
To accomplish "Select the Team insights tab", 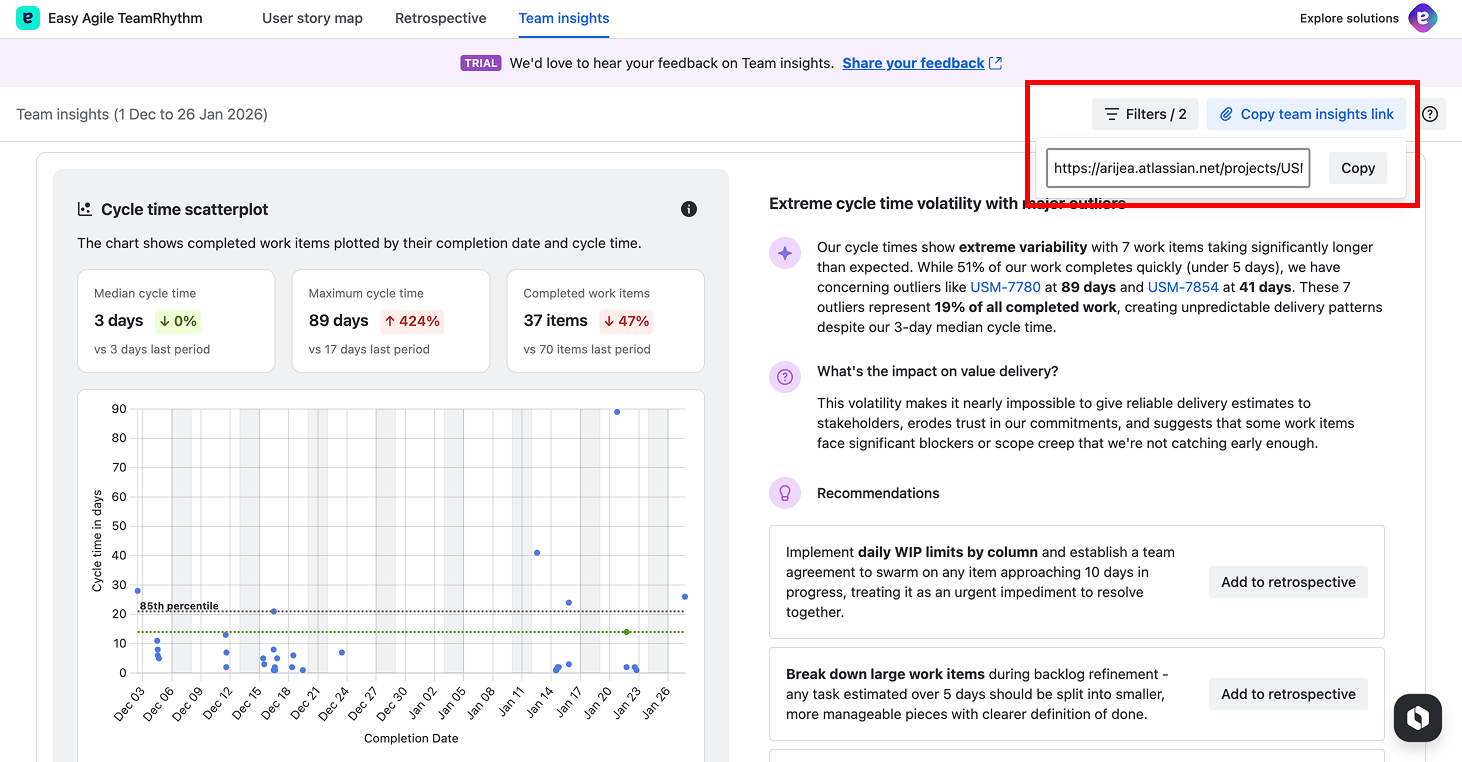I will (564, 18).
